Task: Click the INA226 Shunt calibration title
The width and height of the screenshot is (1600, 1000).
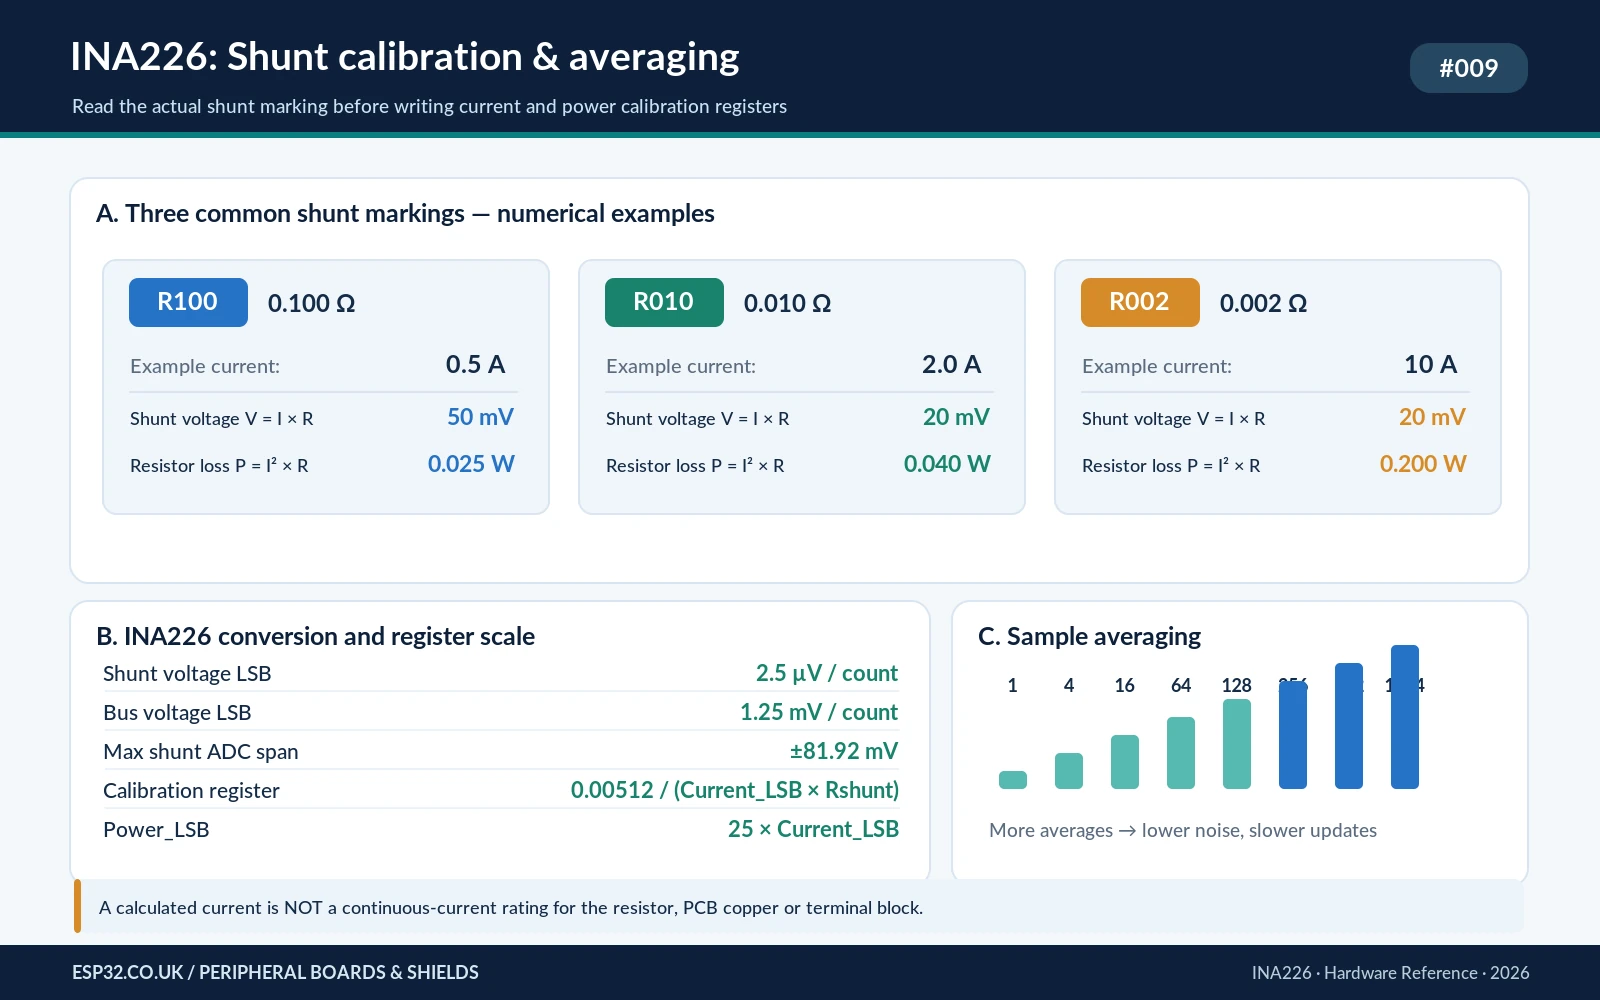Action: [x=405, y=57]
